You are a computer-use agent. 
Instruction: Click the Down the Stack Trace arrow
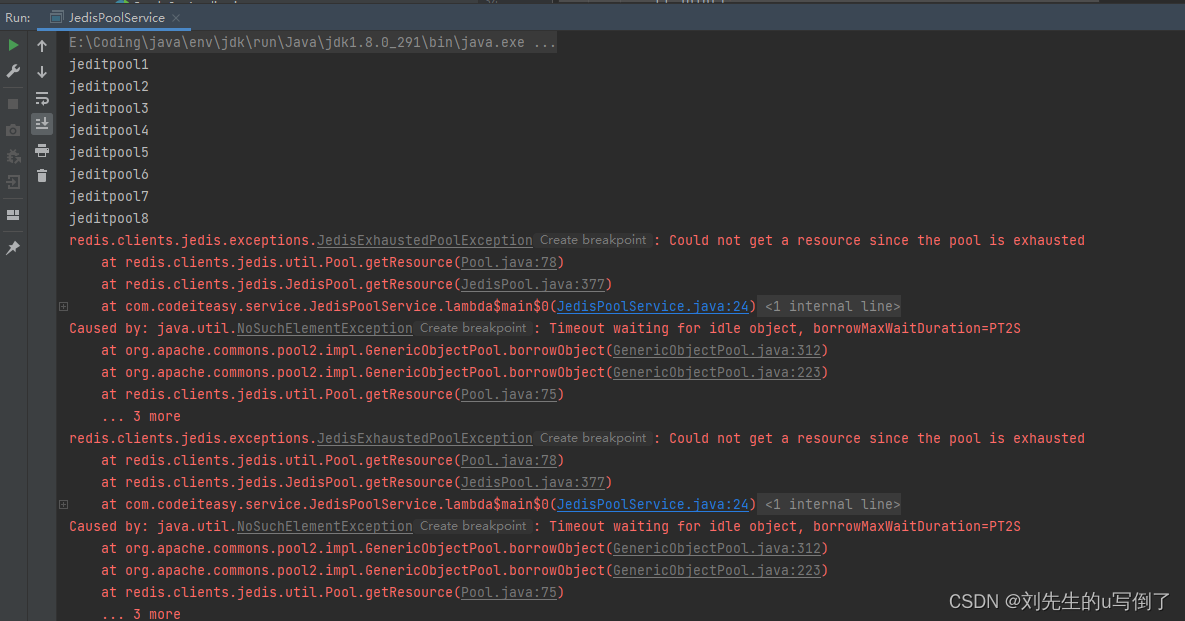click(x=42, y=72)
